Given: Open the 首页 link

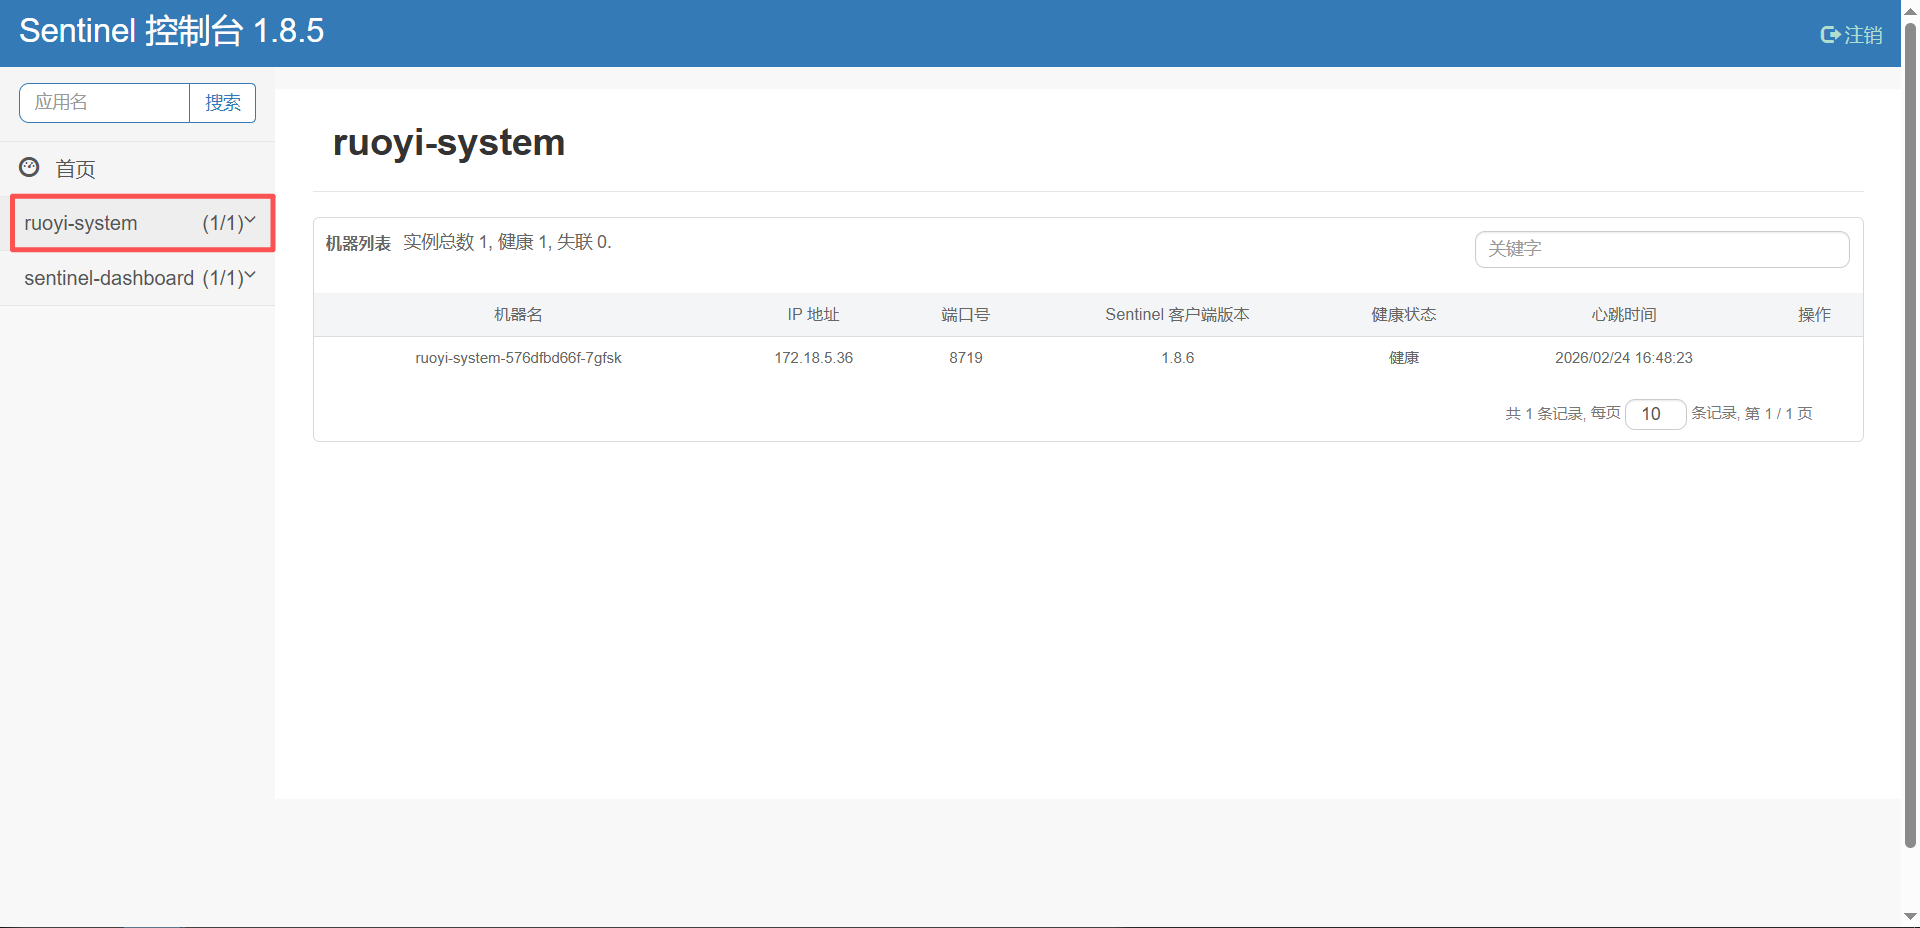Looking at the screenshot, I should click(75, 169).
